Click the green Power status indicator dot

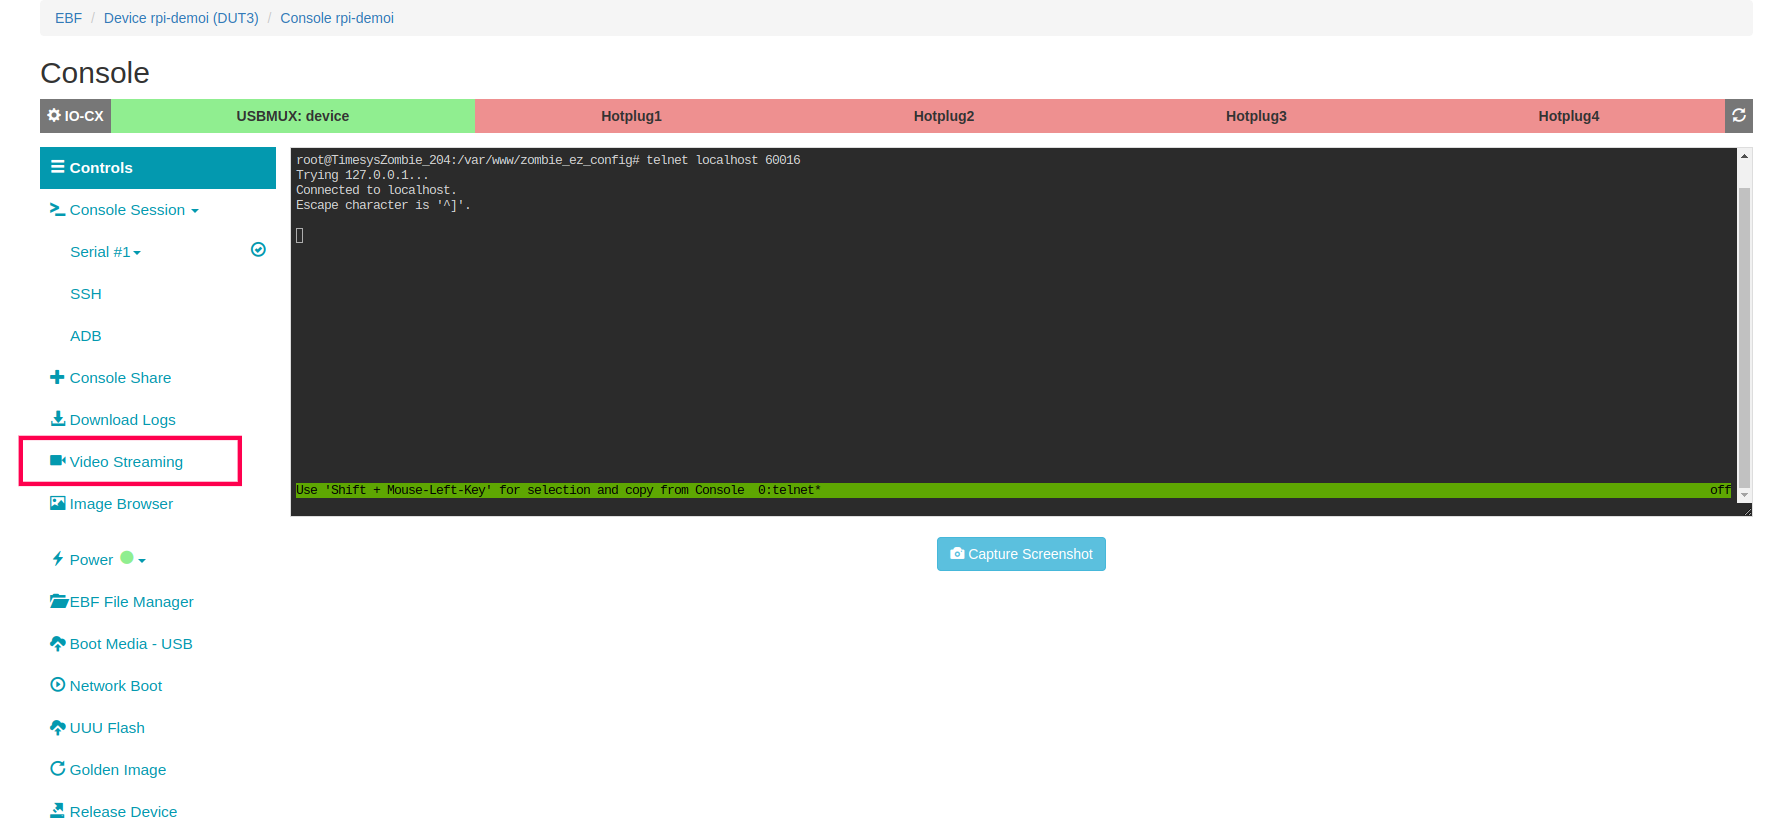[x=127, y=558]
